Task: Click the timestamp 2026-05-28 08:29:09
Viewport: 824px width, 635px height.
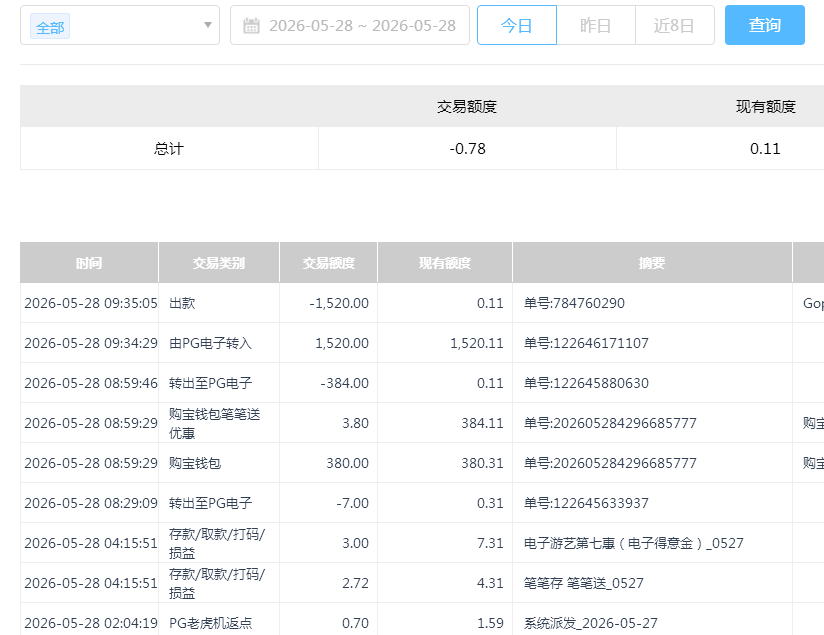Action: coord(91,503)
